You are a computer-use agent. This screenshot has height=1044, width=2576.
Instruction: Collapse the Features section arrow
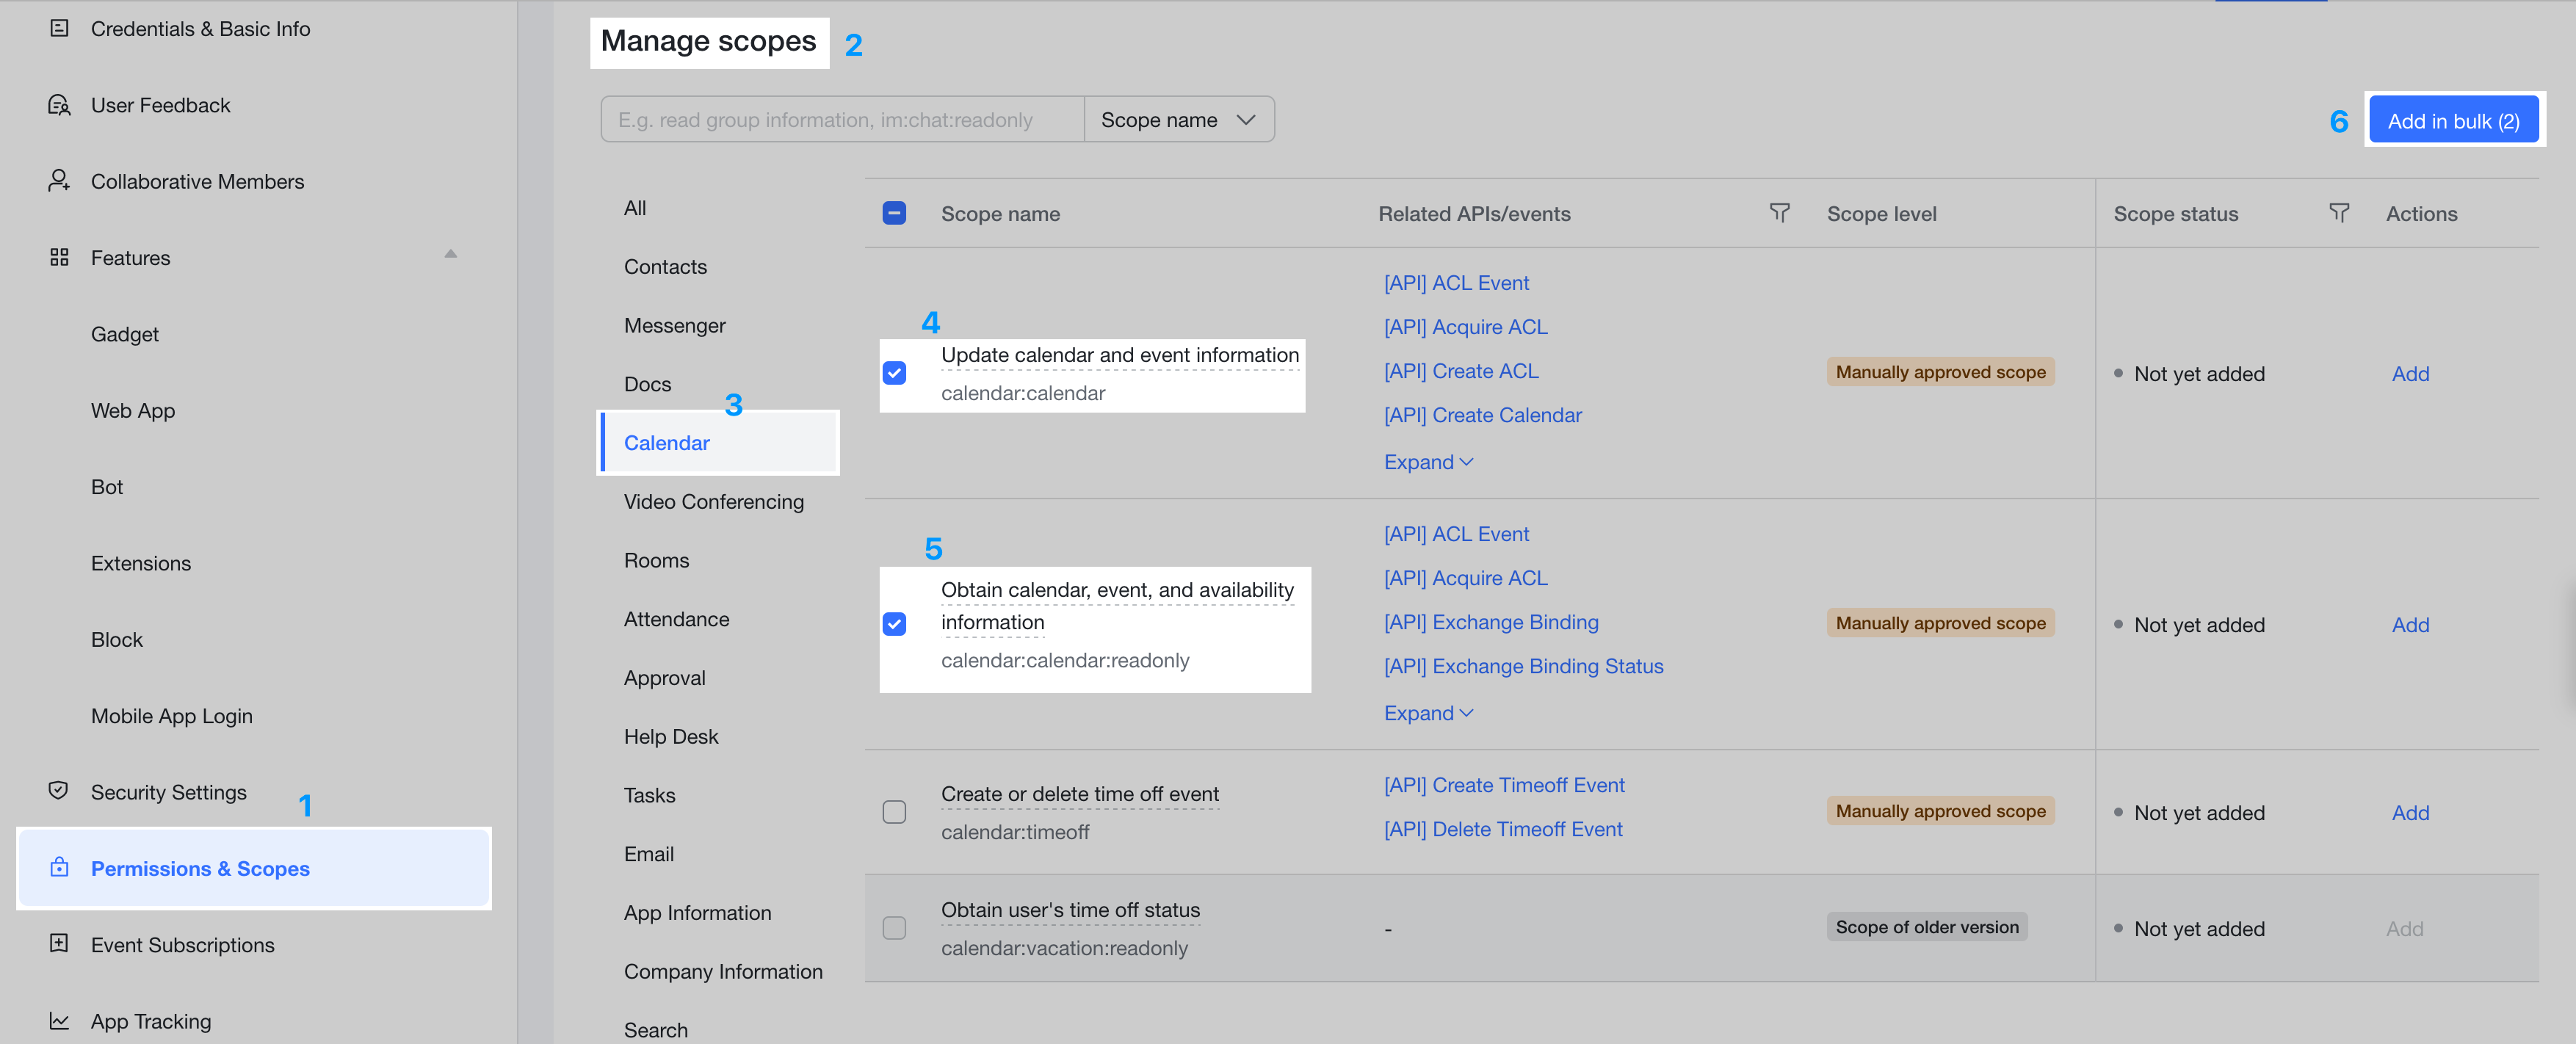click(450, 255)
